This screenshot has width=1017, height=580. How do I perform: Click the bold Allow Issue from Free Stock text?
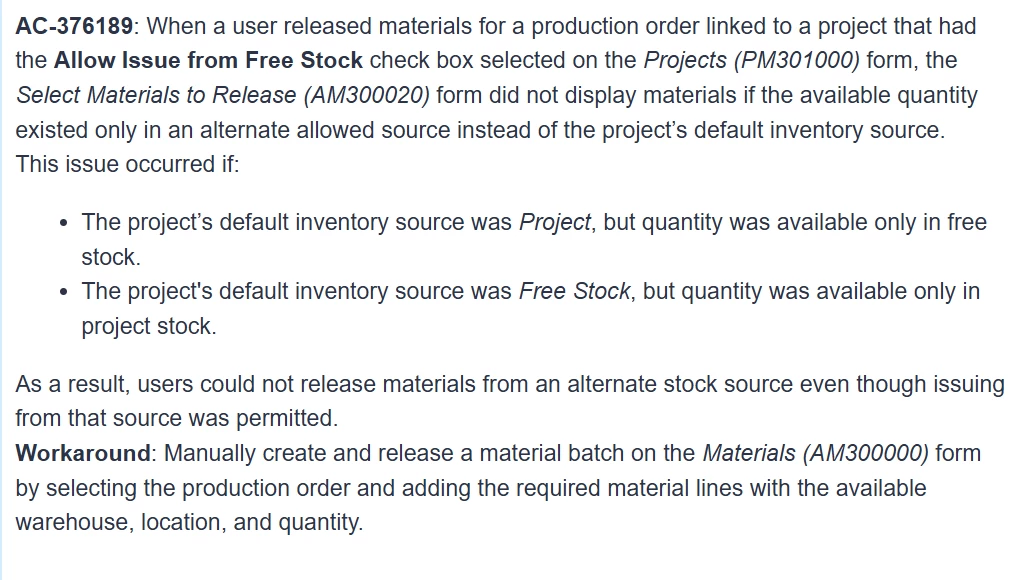coord(208,60)
